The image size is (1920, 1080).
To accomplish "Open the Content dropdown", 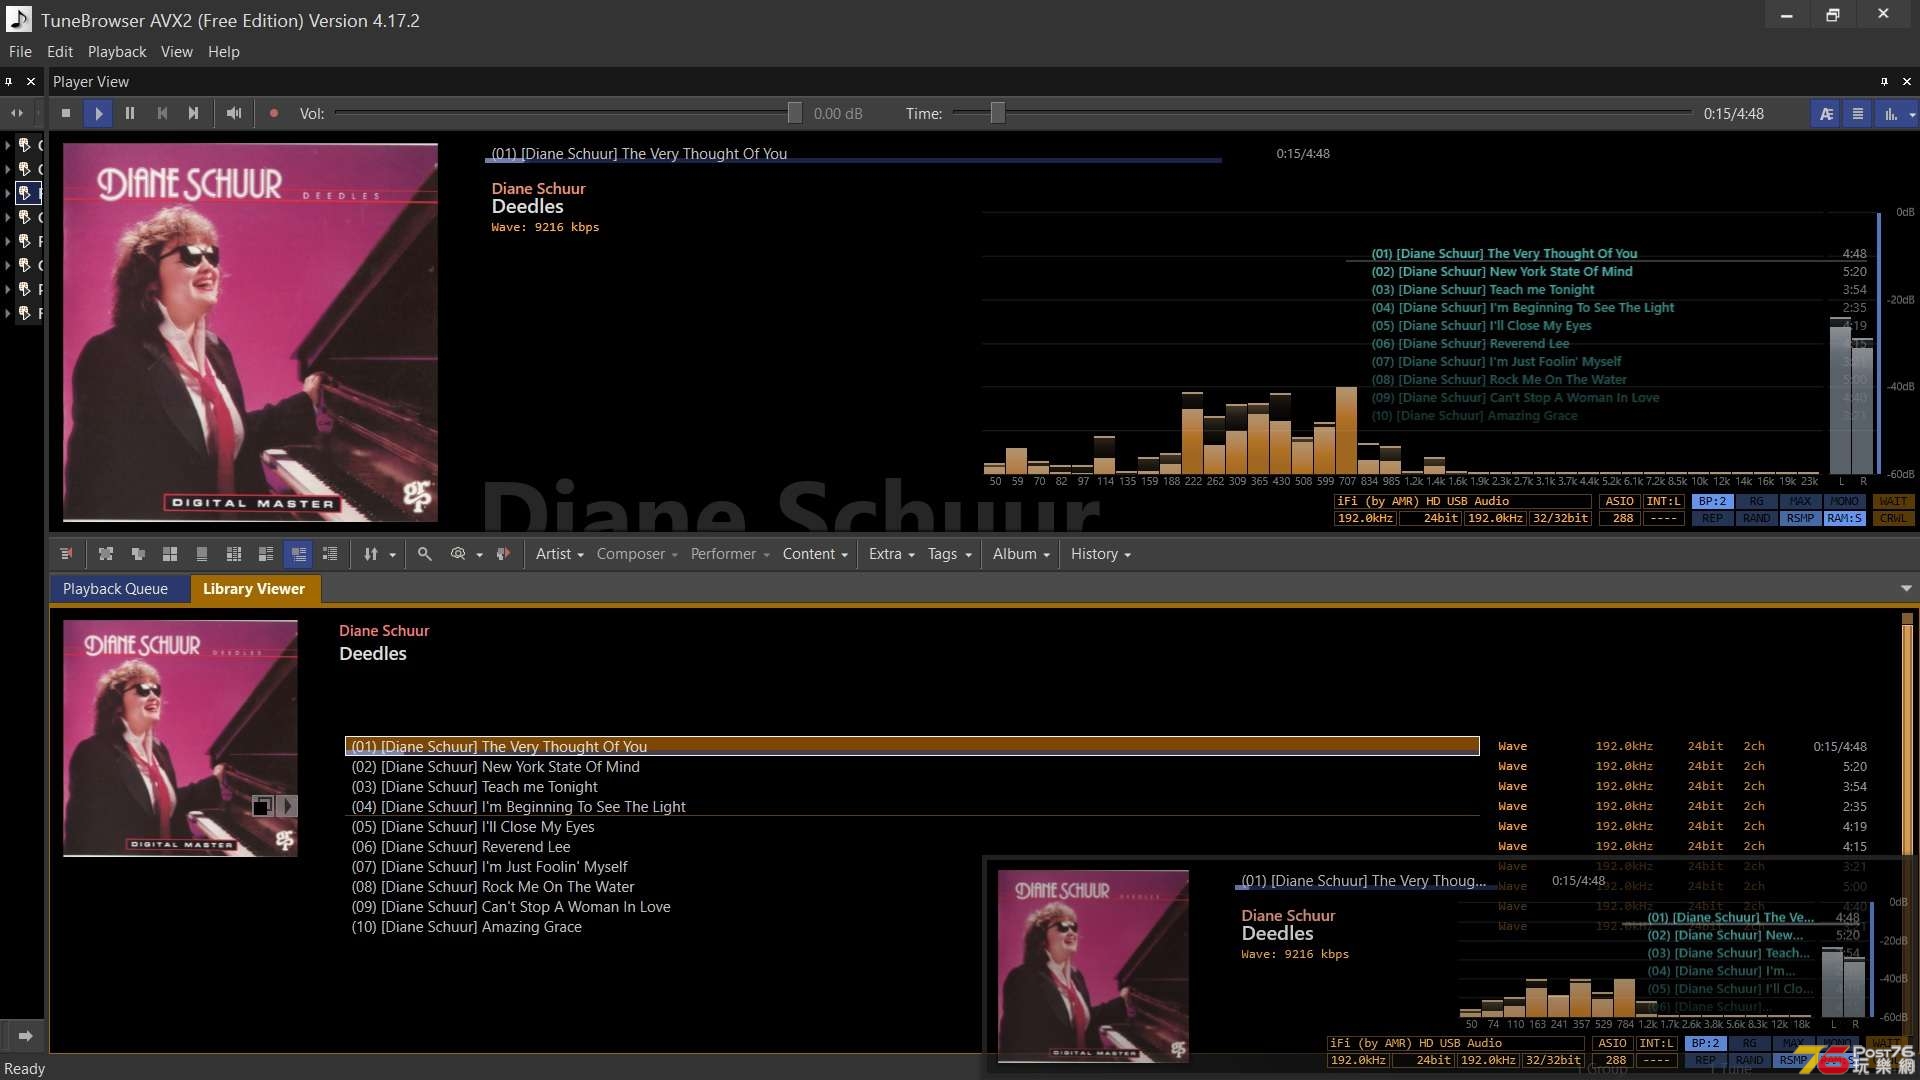I will pyautogui.click(x=814, y=554).
